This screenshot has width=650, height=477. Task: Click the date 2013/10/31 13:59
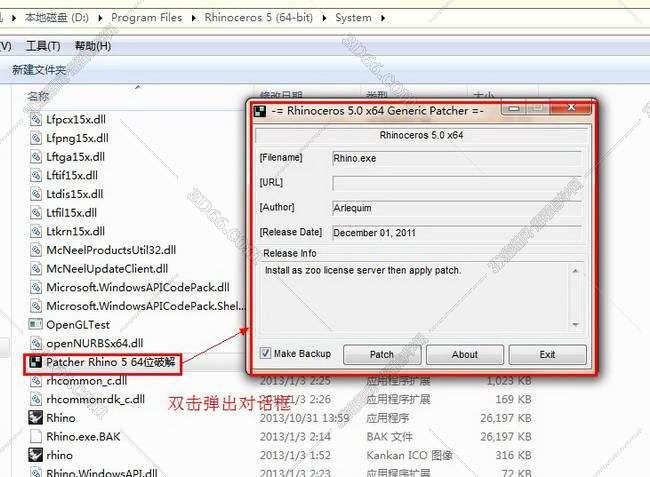tap(305, 418)
